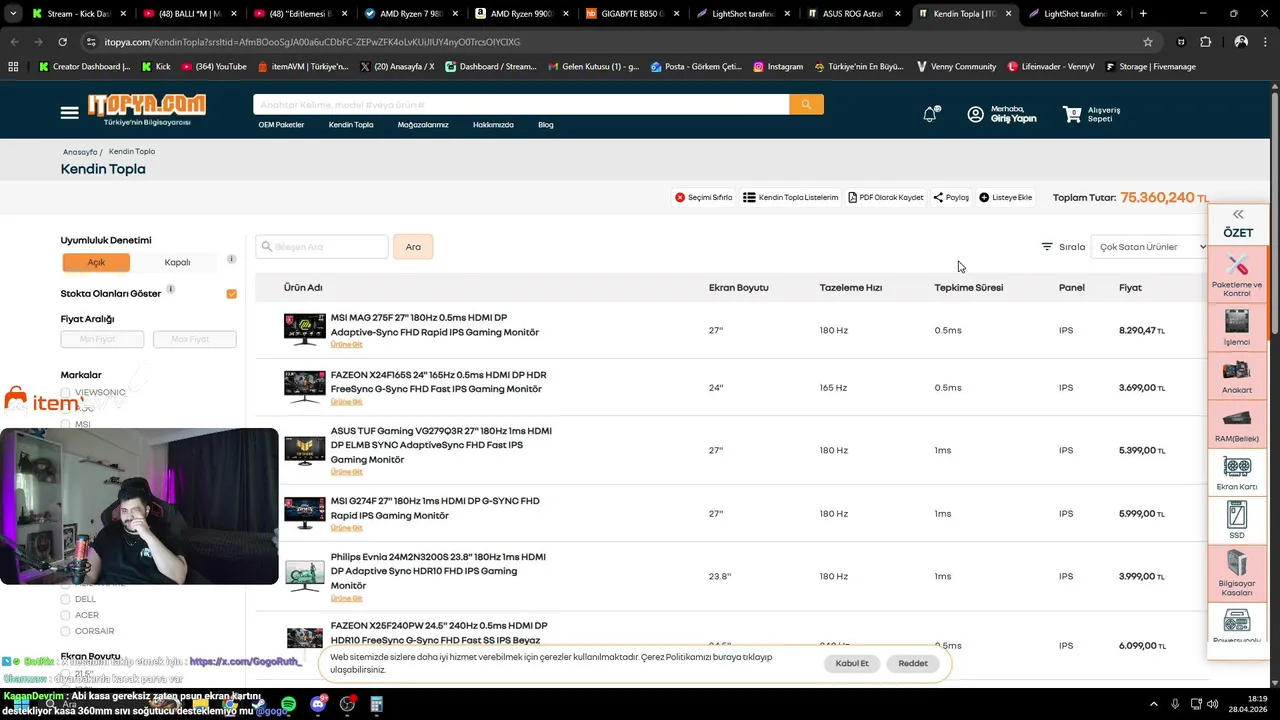Open Kendin Topla navigation item
1280x720 pixels.
pyautogui.click(x=351, y=125)
